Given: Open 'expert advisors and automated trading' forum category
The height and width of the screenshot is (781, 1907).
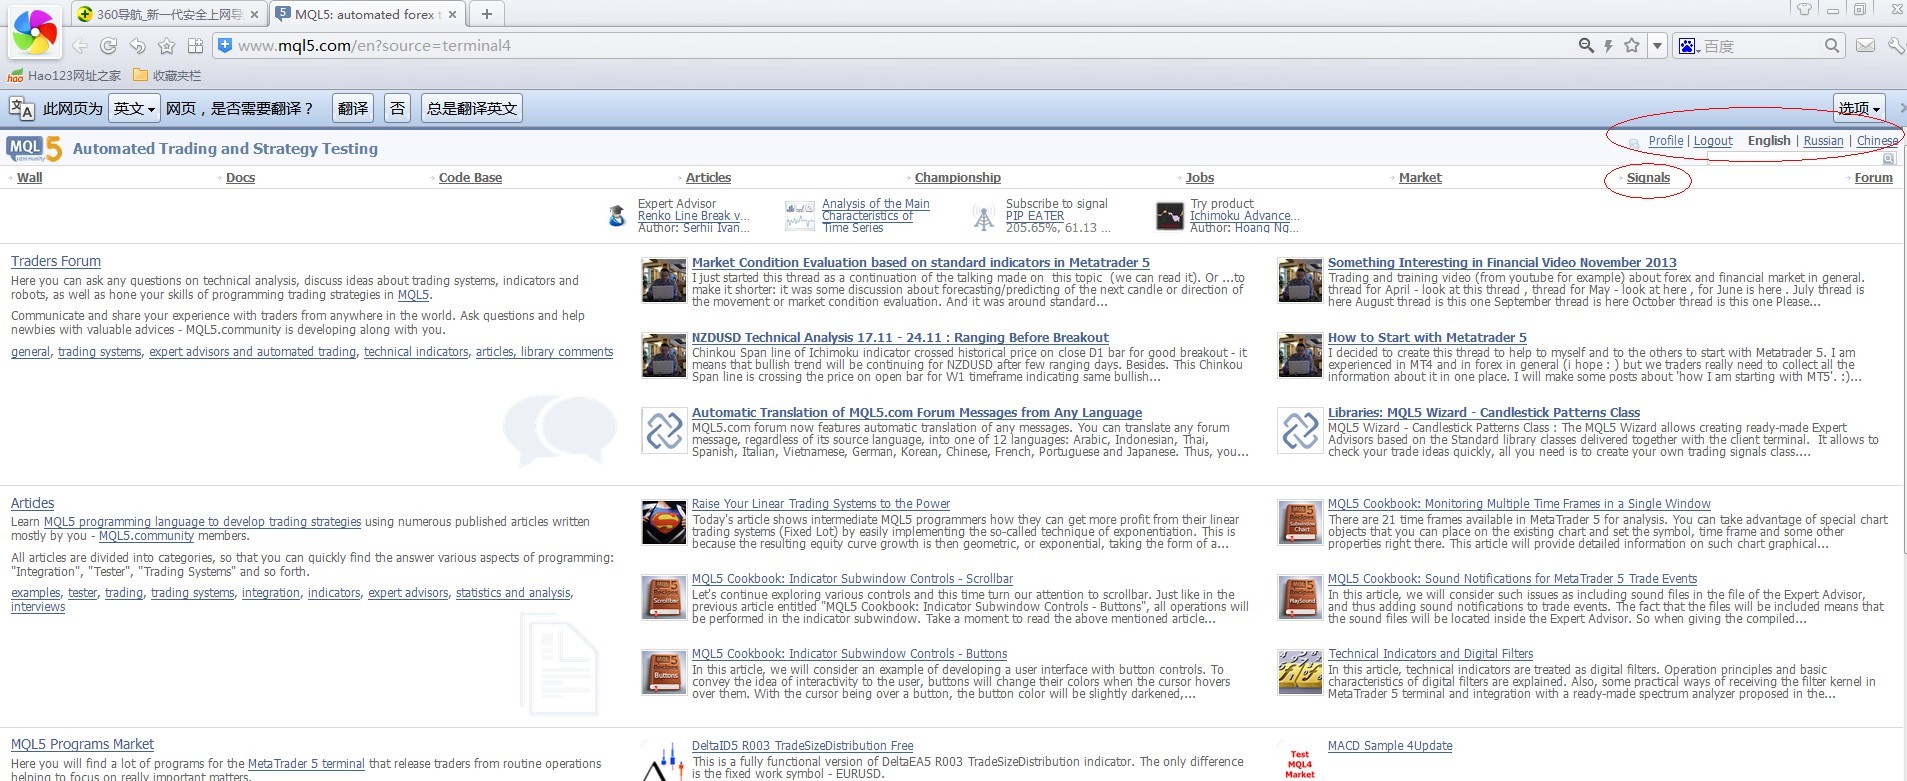Looking at the screenshot, I should 252,352.
